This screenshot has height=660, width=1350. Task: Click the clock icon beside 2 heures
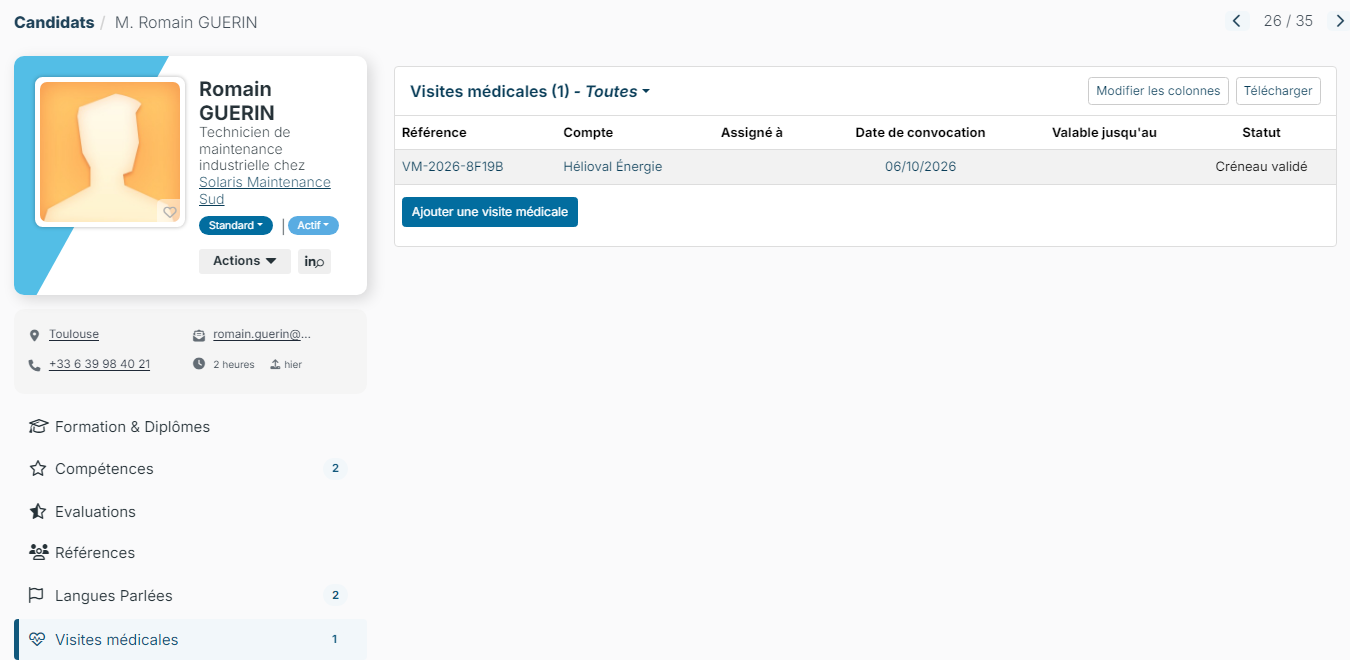199,364
